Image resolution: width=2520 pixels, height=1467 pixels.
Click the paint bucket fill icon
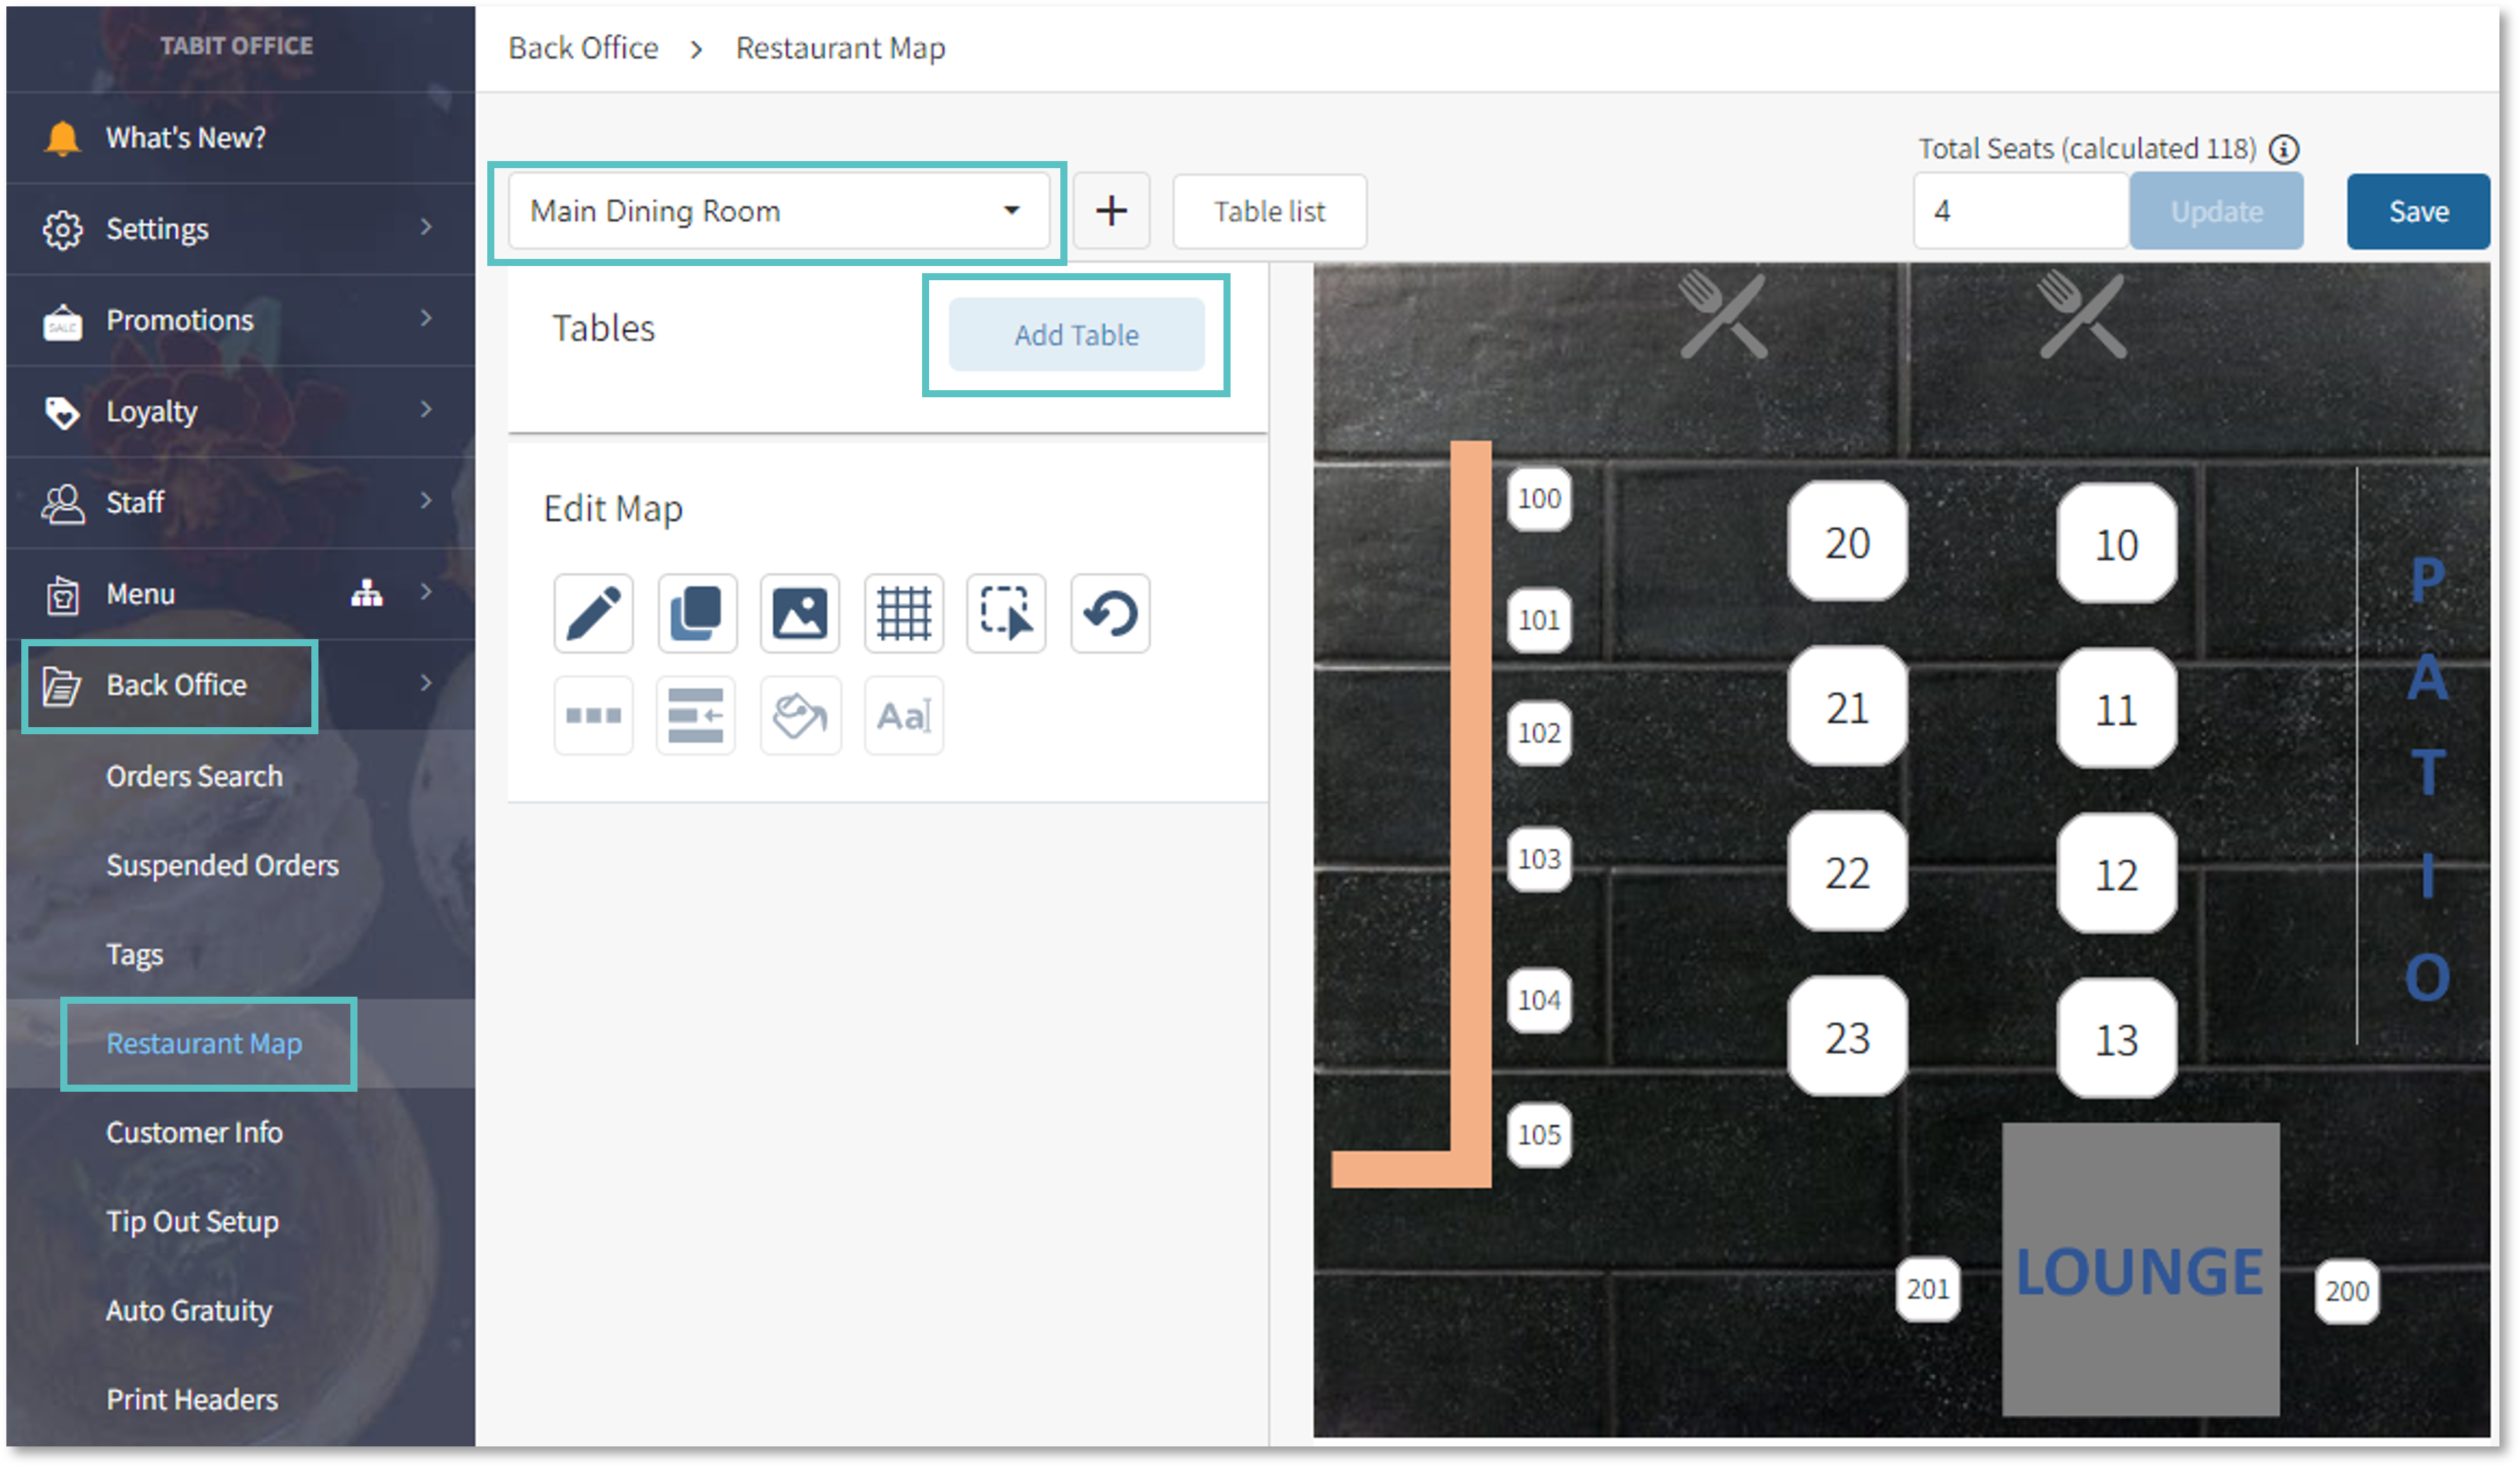800,716
